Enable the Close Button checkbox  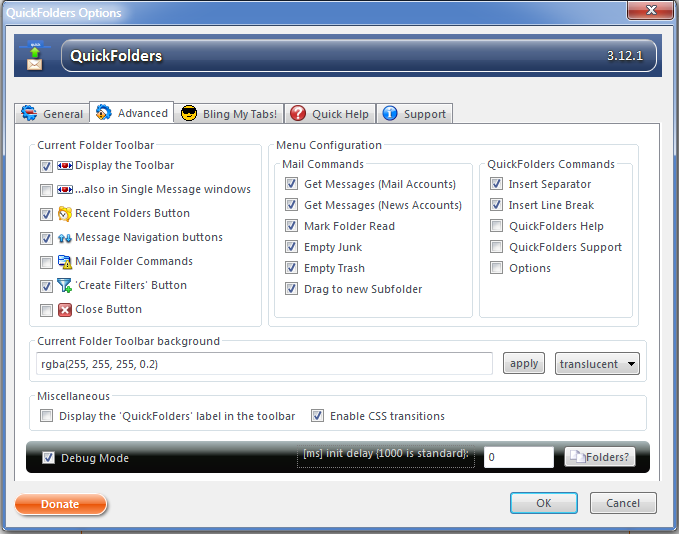(x=46, y=310)
